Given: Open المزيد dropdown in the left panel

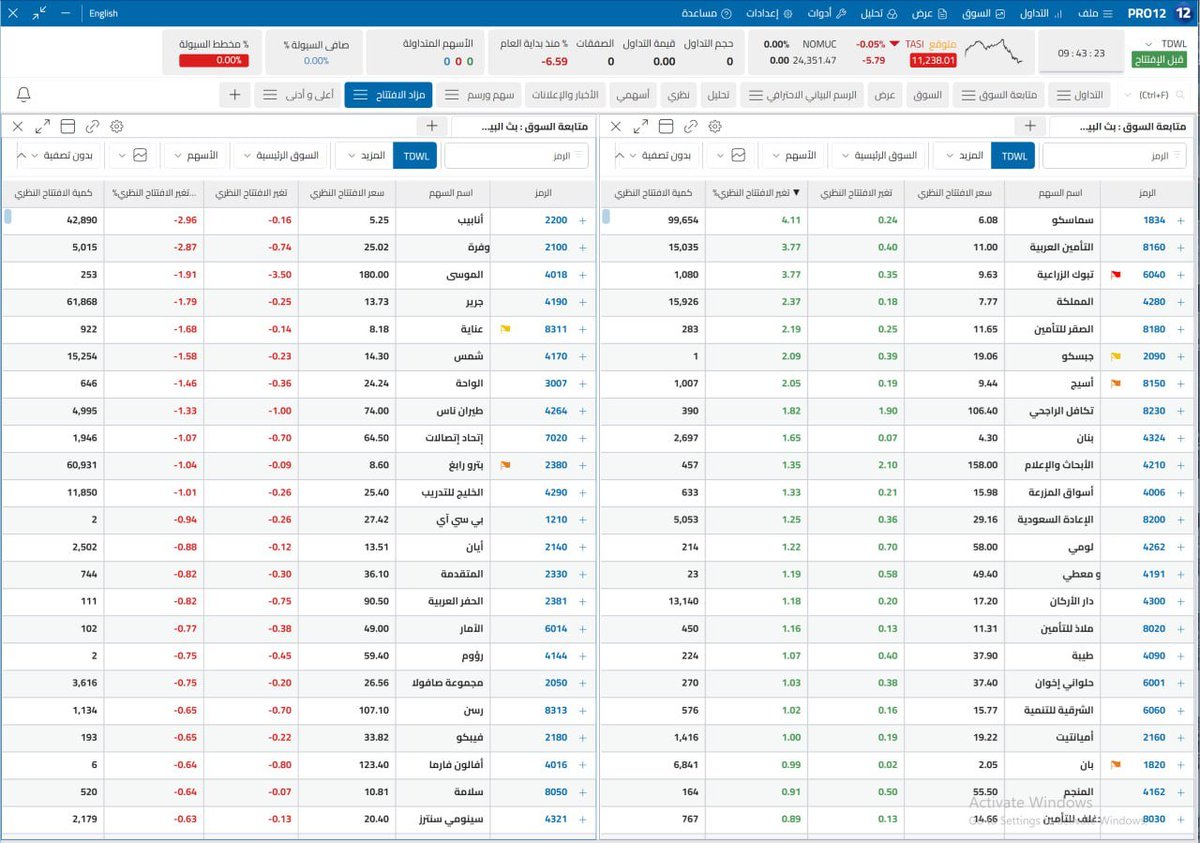Looking at the screenshot, I should pos(365,156).
